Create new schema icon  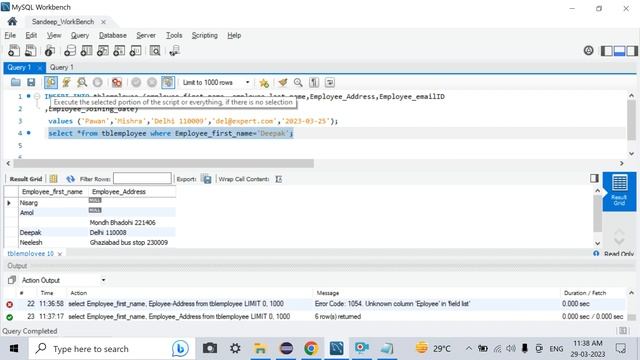tap(70, 51)
